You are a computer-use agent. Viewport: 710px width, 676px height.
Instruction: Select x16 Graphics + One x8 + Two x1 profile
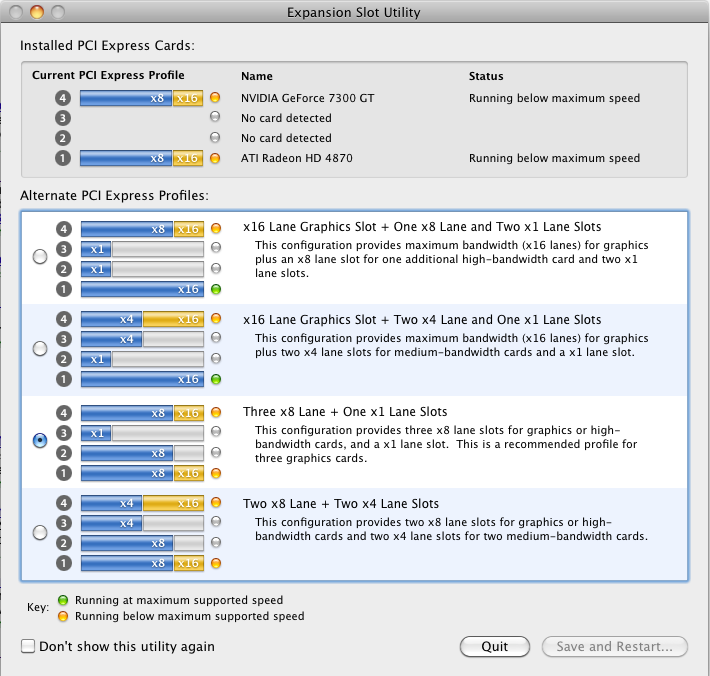click(x=40, y=257)
